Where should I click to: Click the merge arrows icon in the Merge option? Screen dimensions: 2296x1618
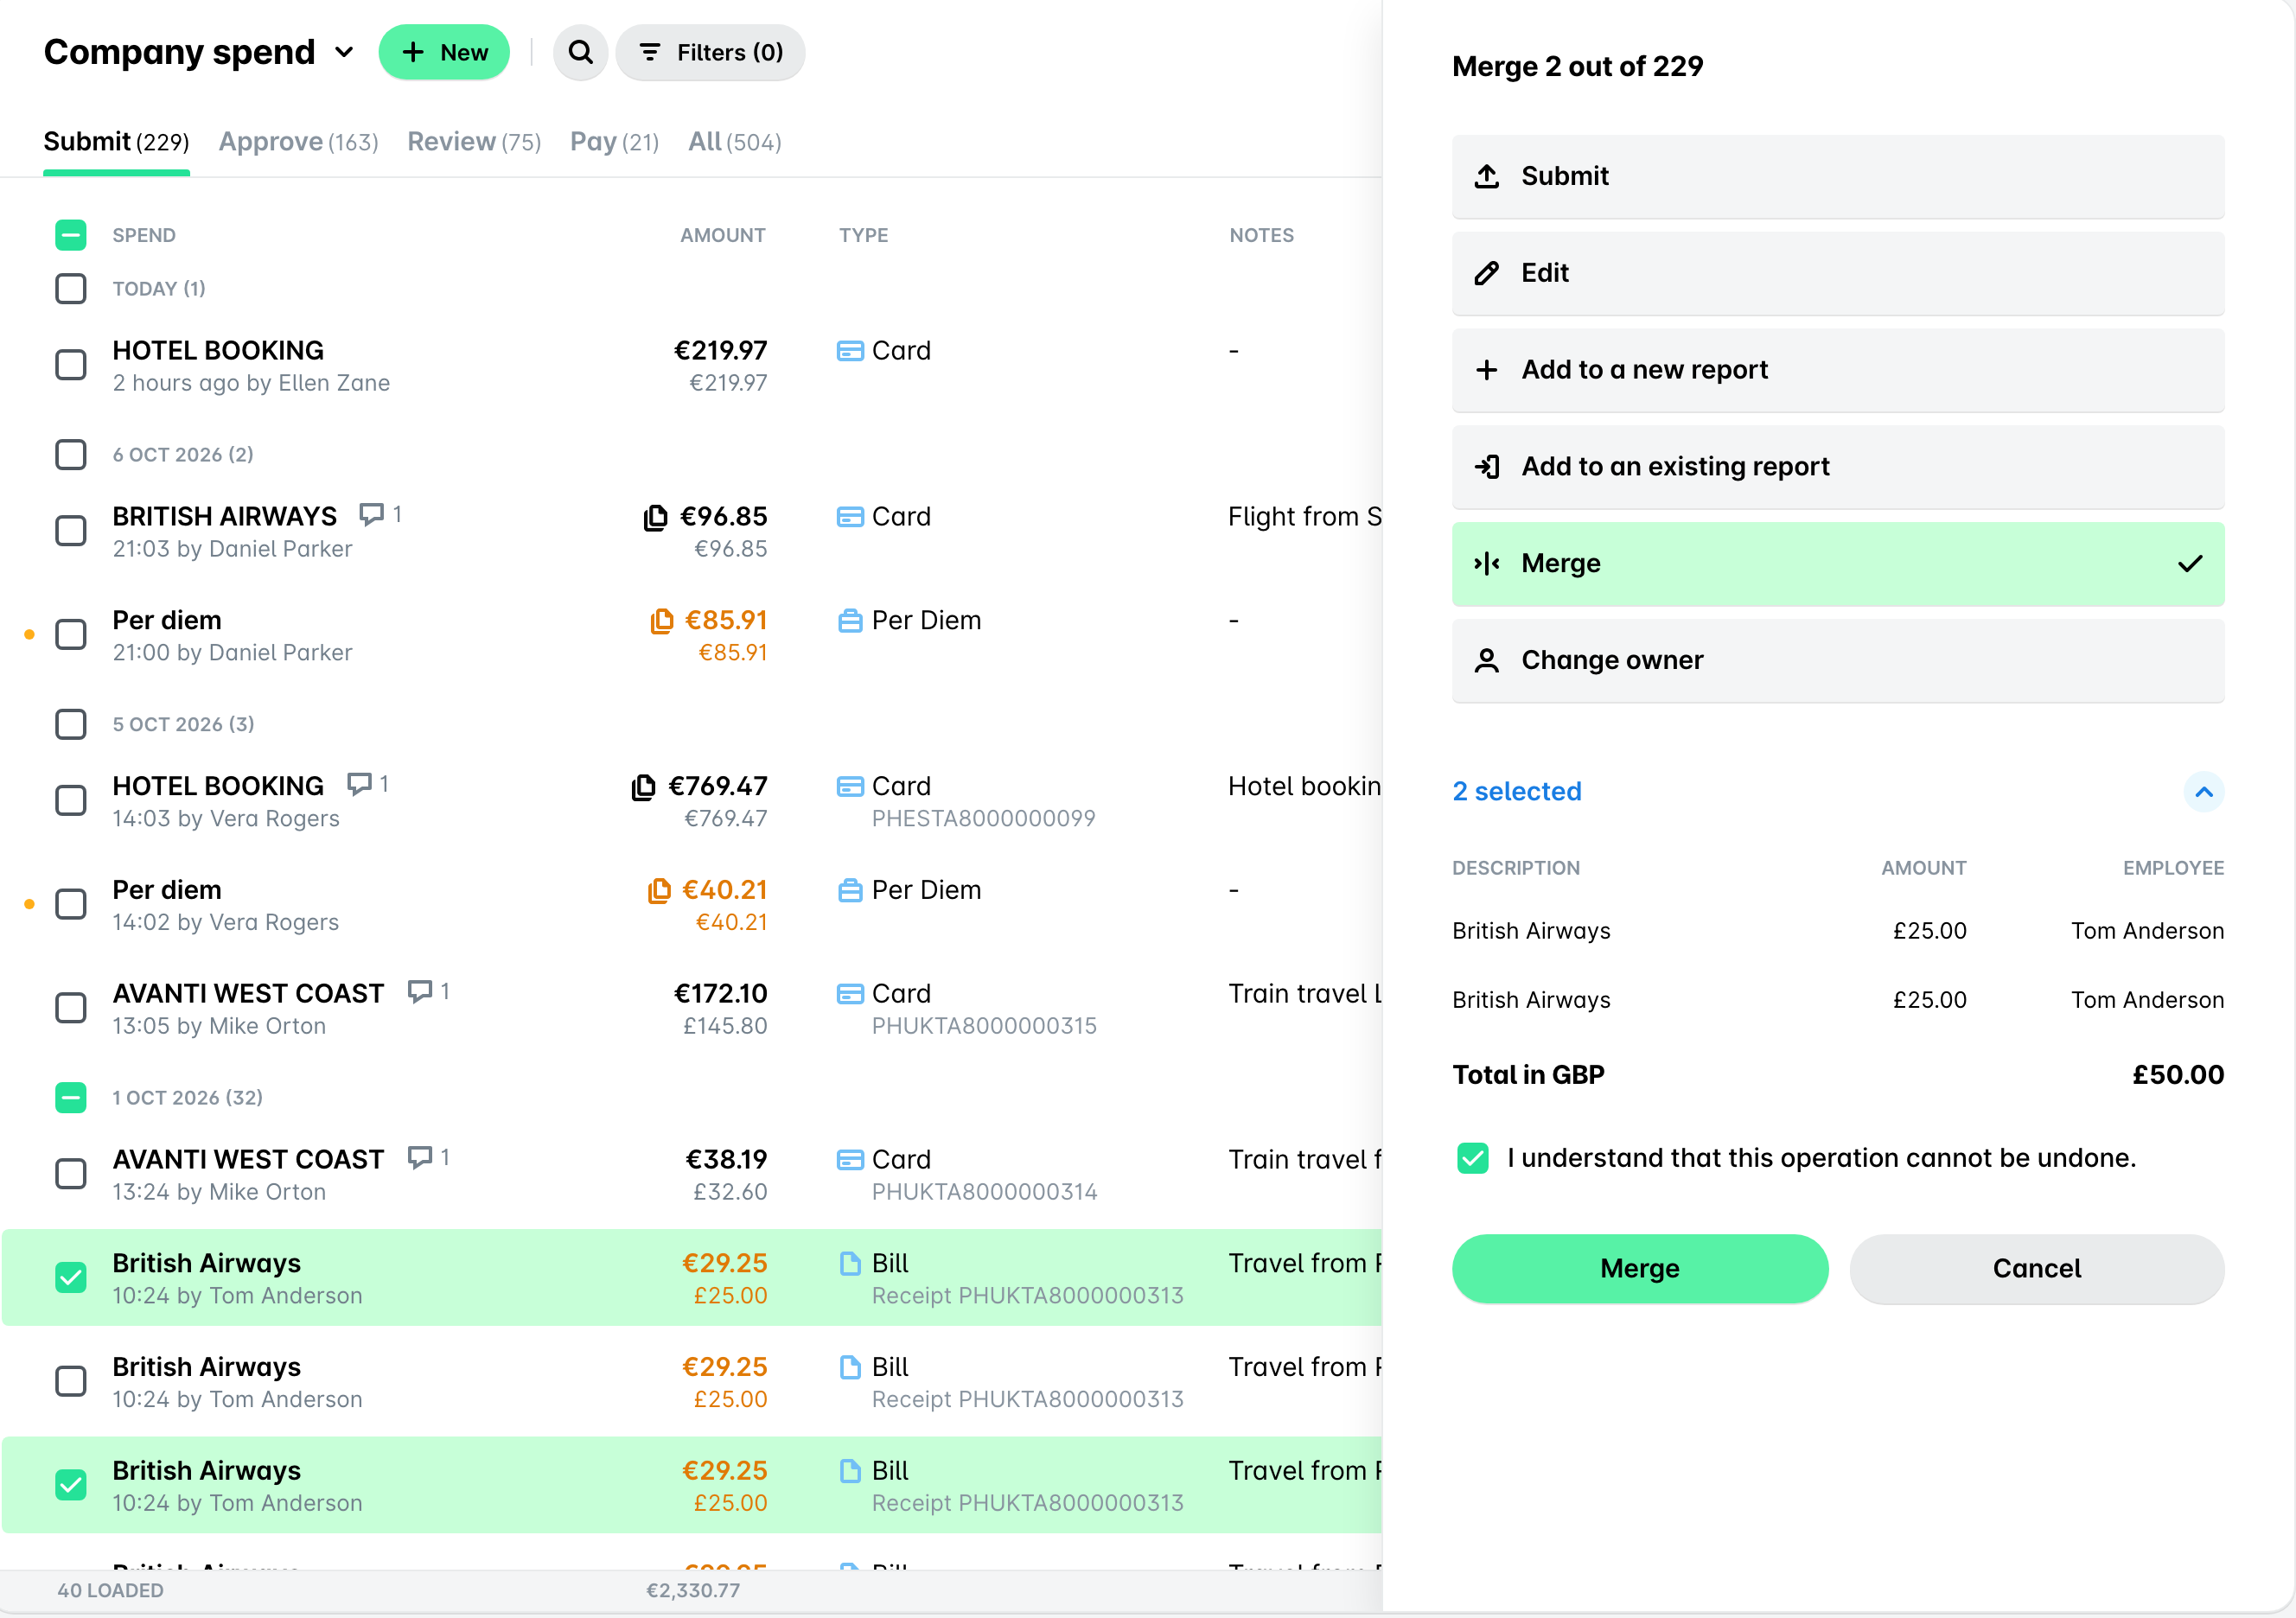coord(1487,564)
